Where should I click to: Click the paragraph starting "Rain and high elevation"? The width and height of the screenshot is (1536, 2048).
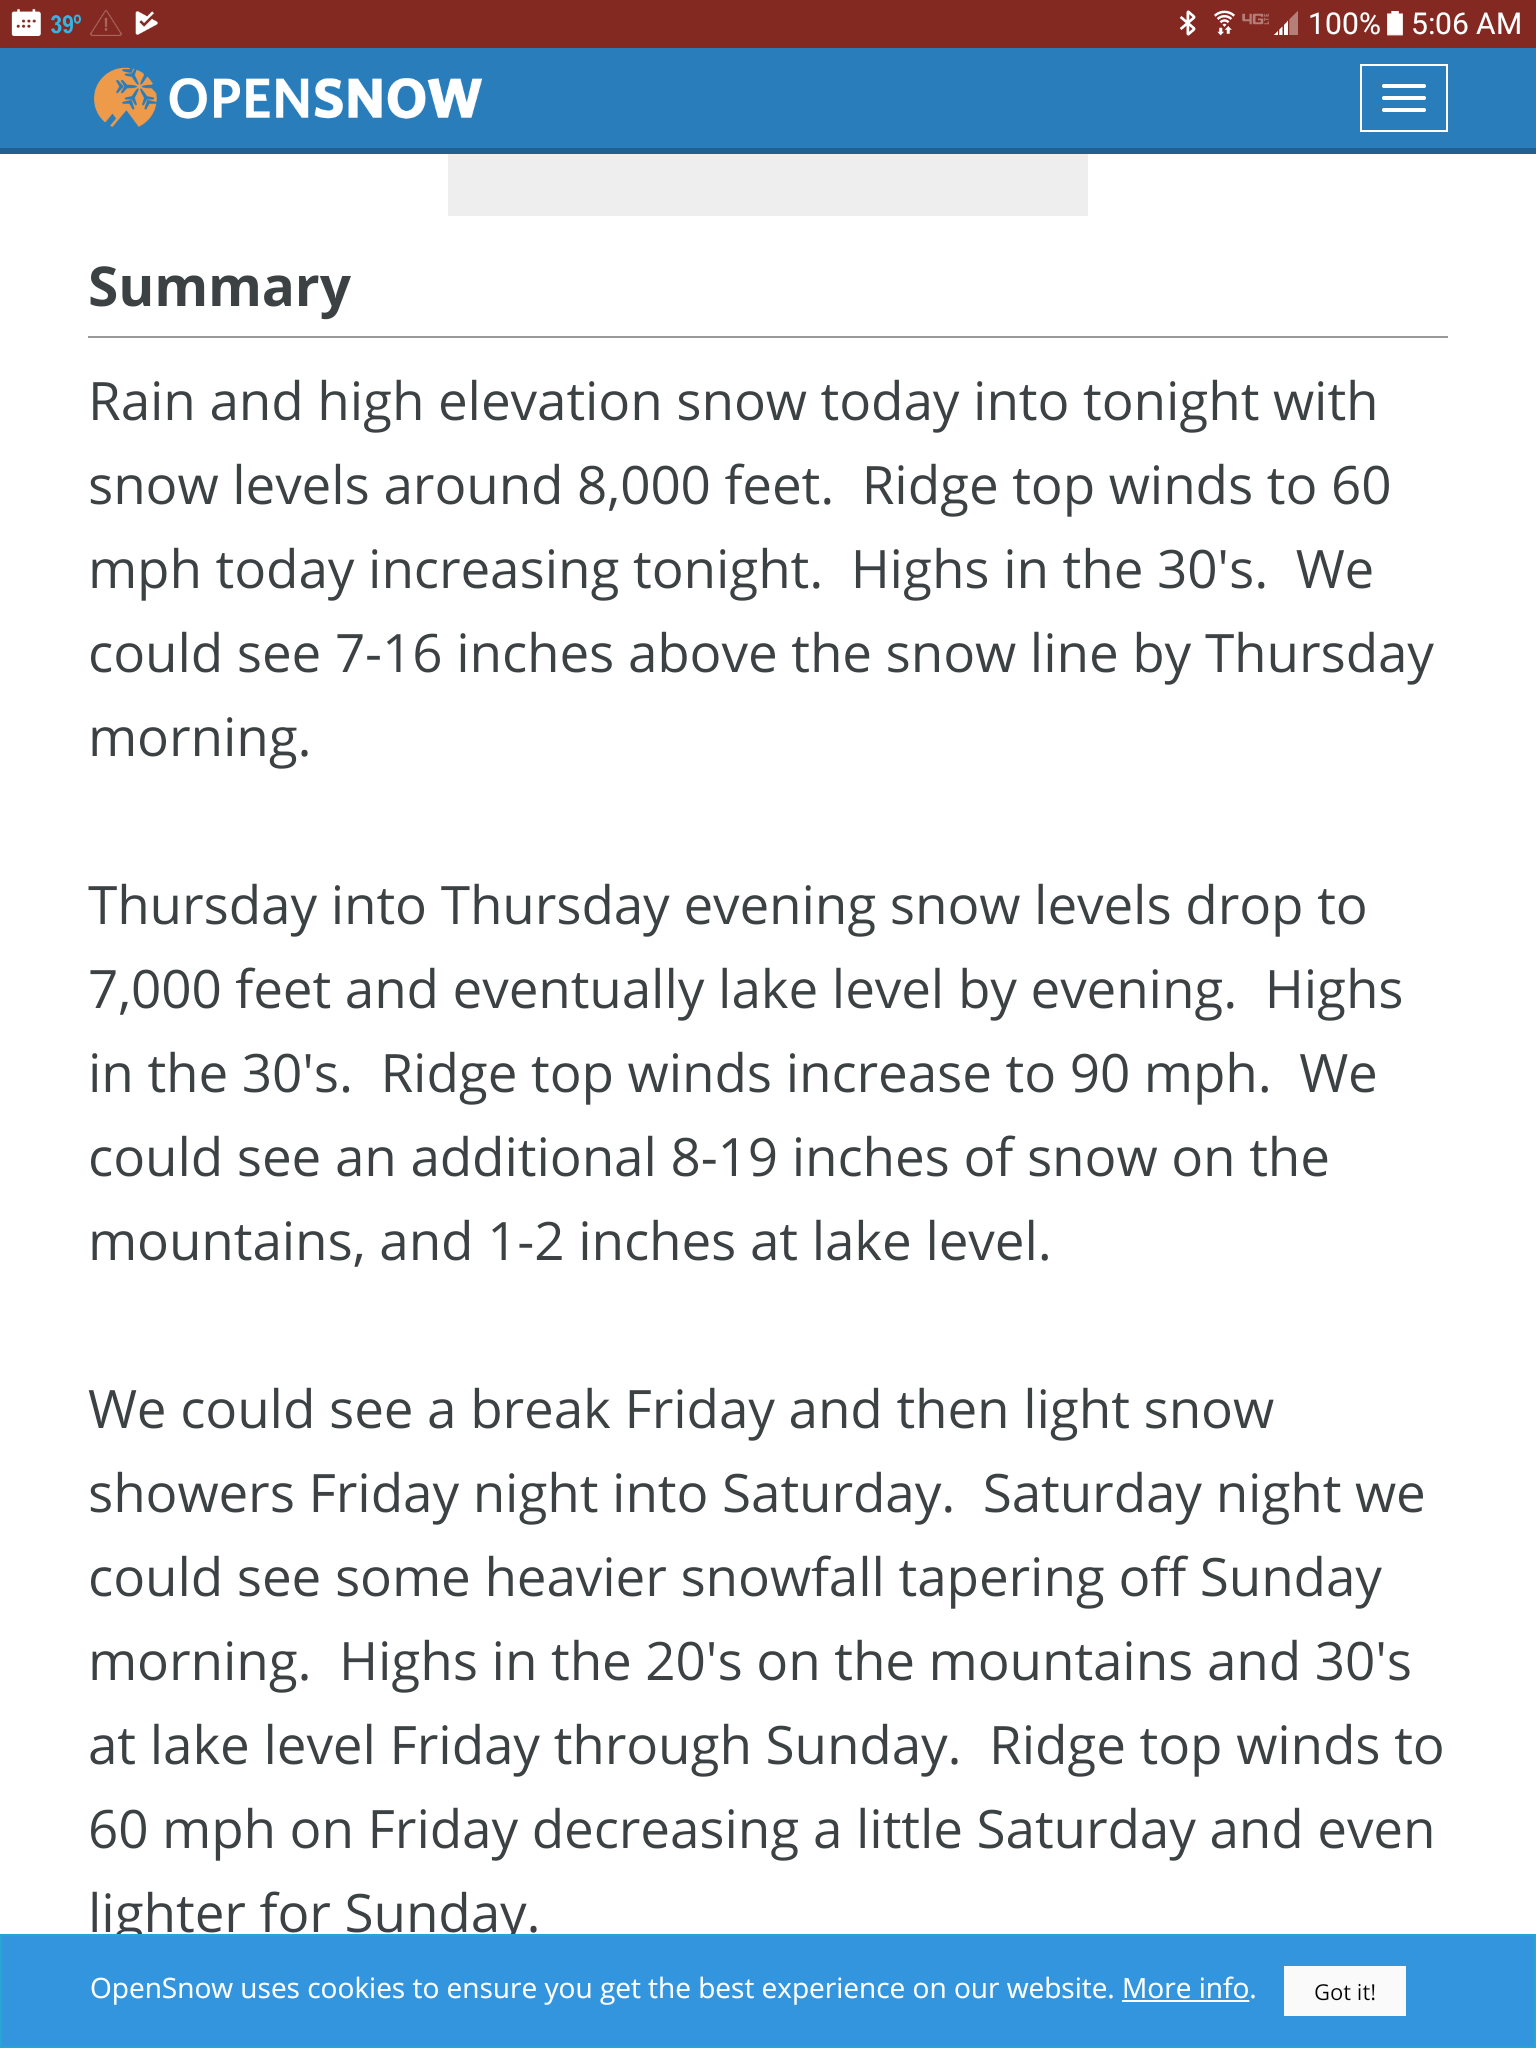point(760,569)
